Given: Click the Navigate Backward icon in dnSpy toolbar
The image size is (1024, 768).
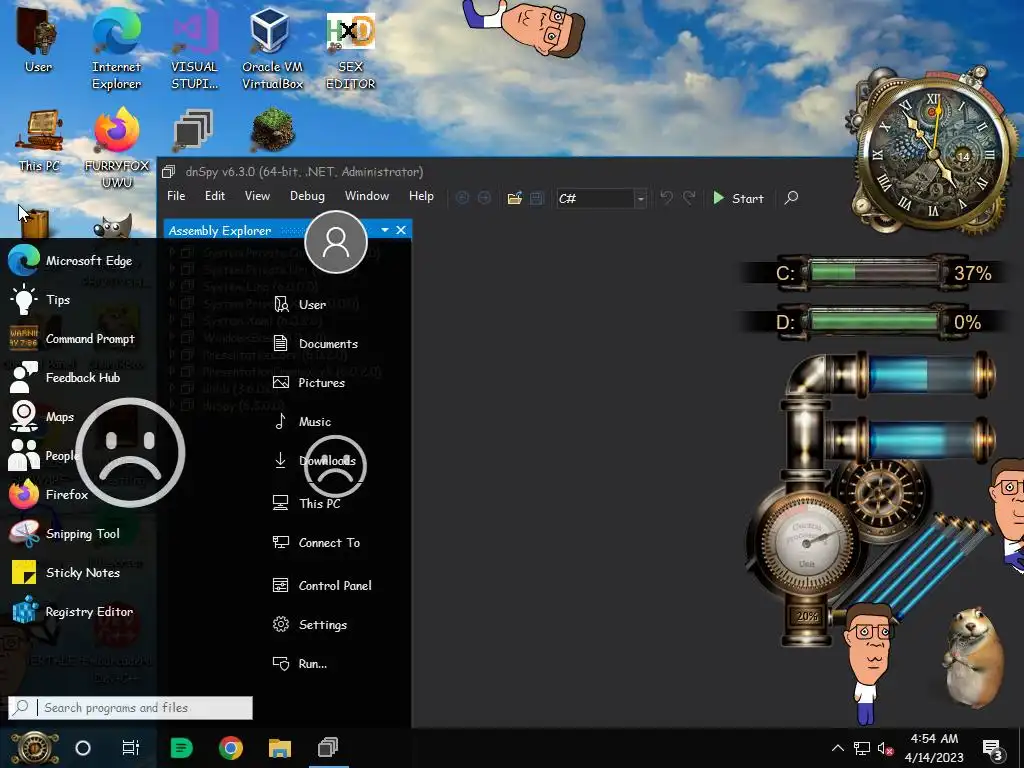Looking at the screenshot, I should coord(462,198).
